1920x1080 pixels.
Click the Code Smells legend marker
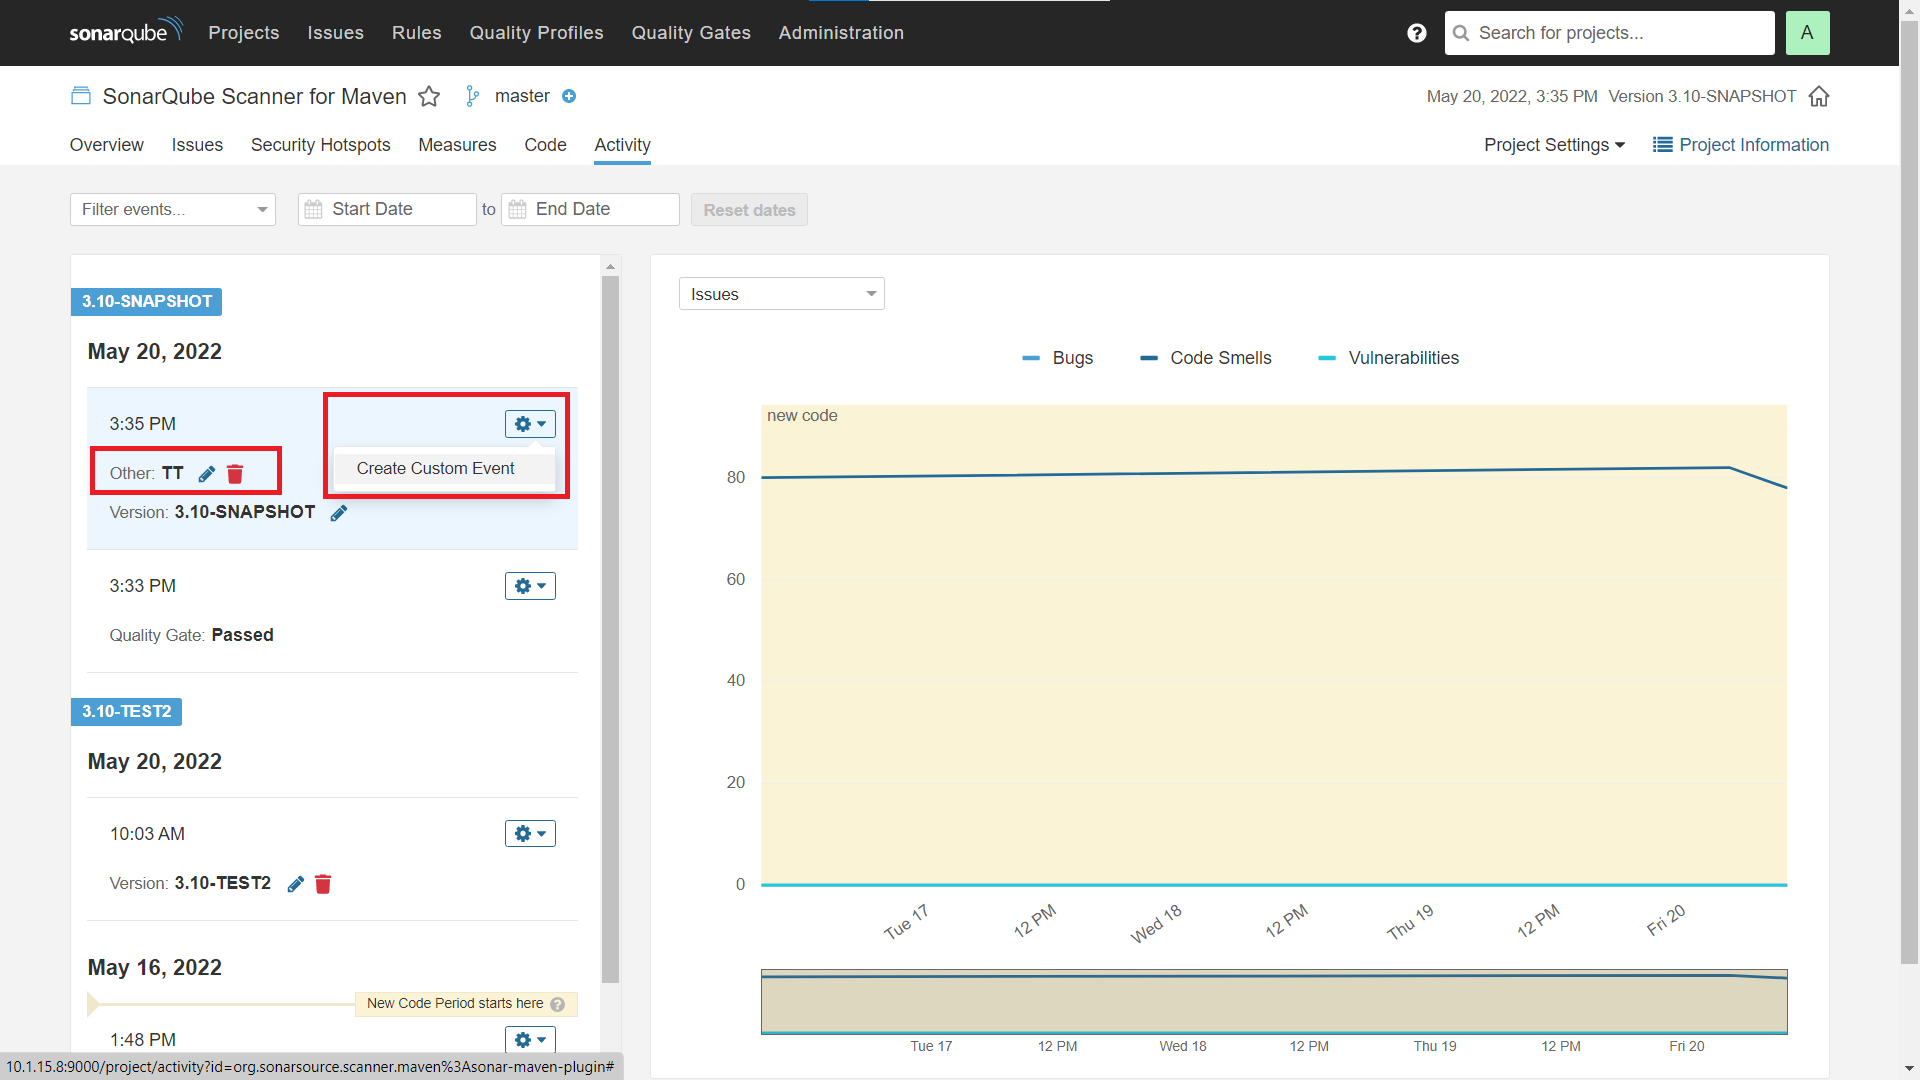(x=1149, y=358)
